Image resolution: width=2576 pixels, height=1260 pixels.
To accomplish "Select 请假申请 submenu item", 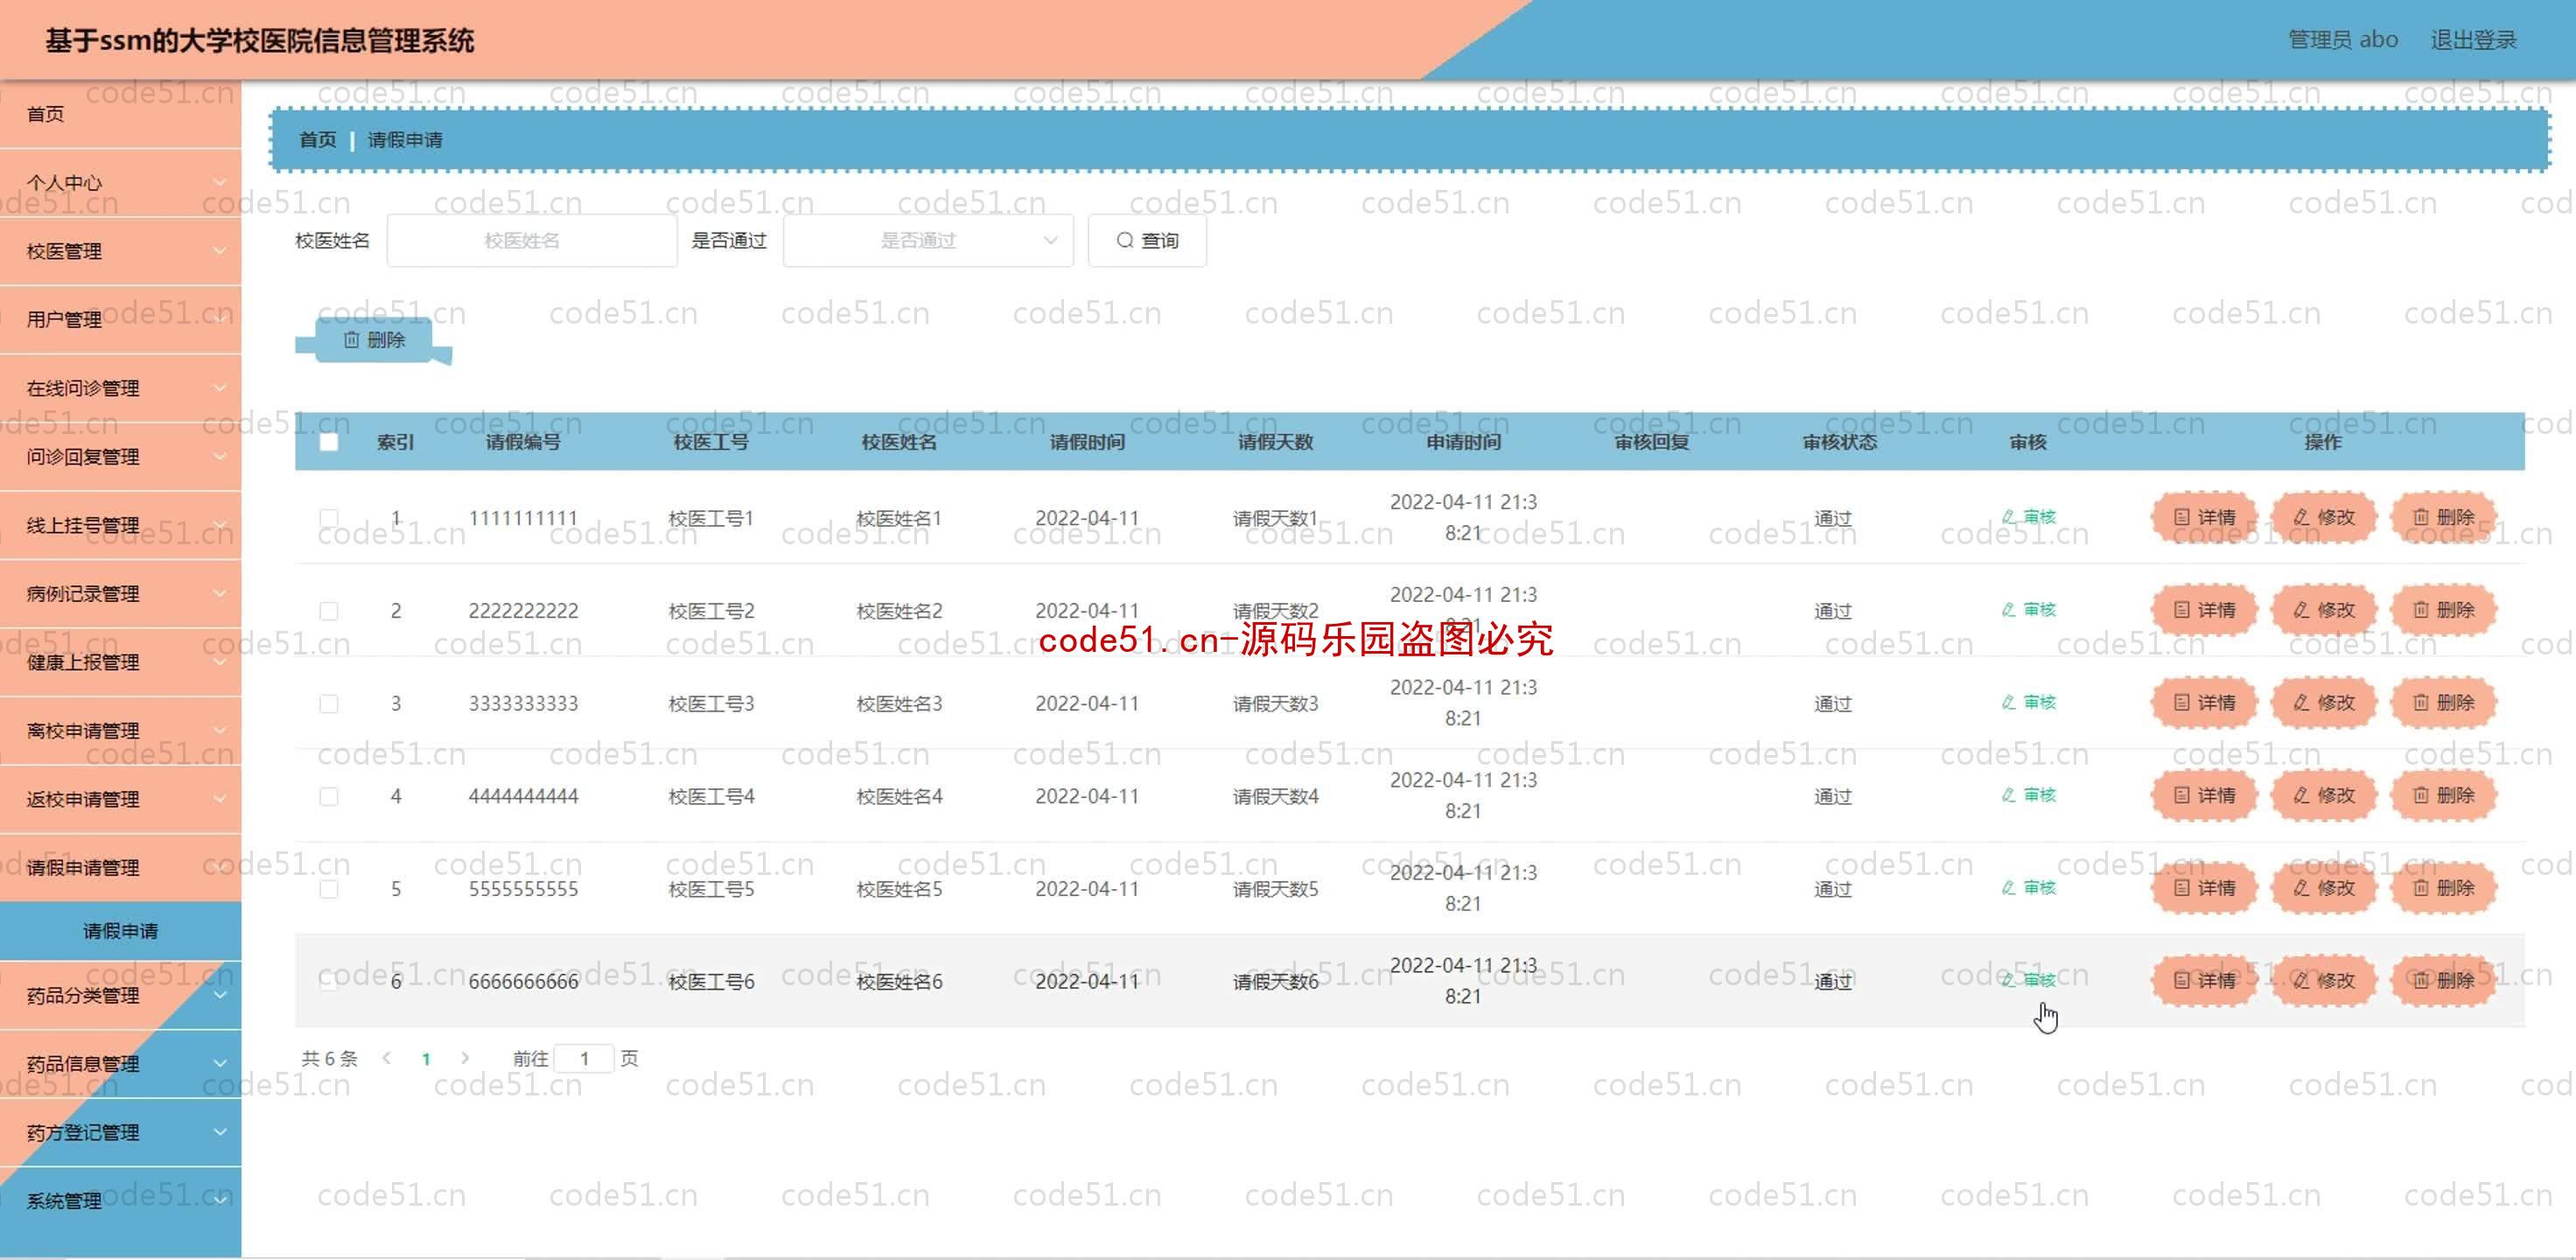I will (120, 931).
